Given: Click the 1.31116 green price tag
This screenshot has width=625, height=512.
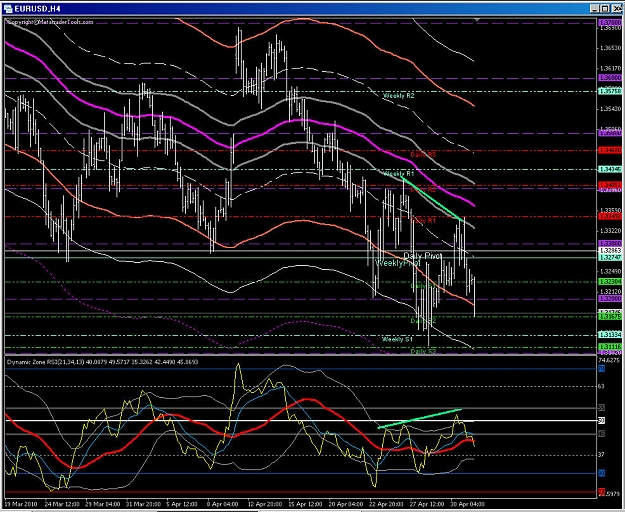Looking at the screenshot, I should [x=610, y=347].
